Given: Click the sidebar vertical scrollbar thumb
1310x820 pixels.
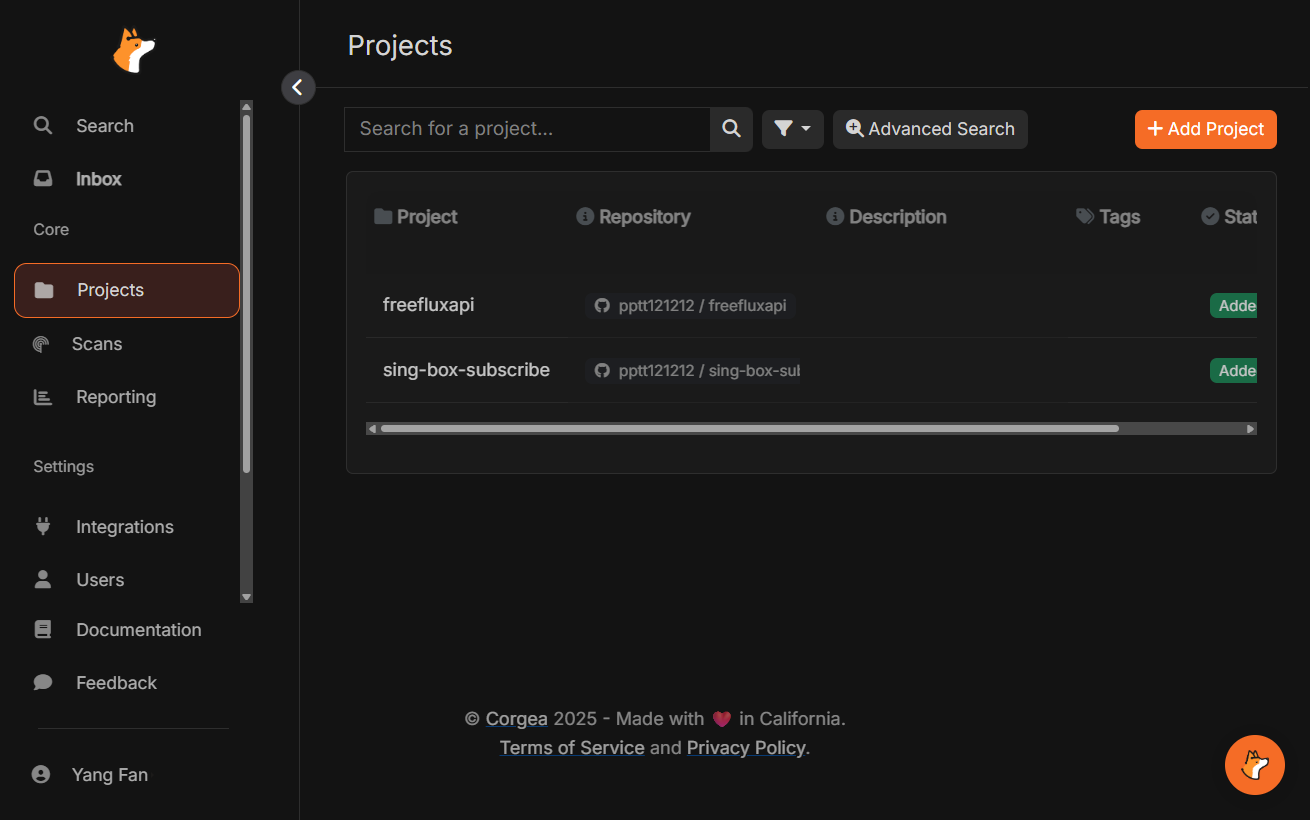Looking at the screenshot, I should tap(246, 293).
